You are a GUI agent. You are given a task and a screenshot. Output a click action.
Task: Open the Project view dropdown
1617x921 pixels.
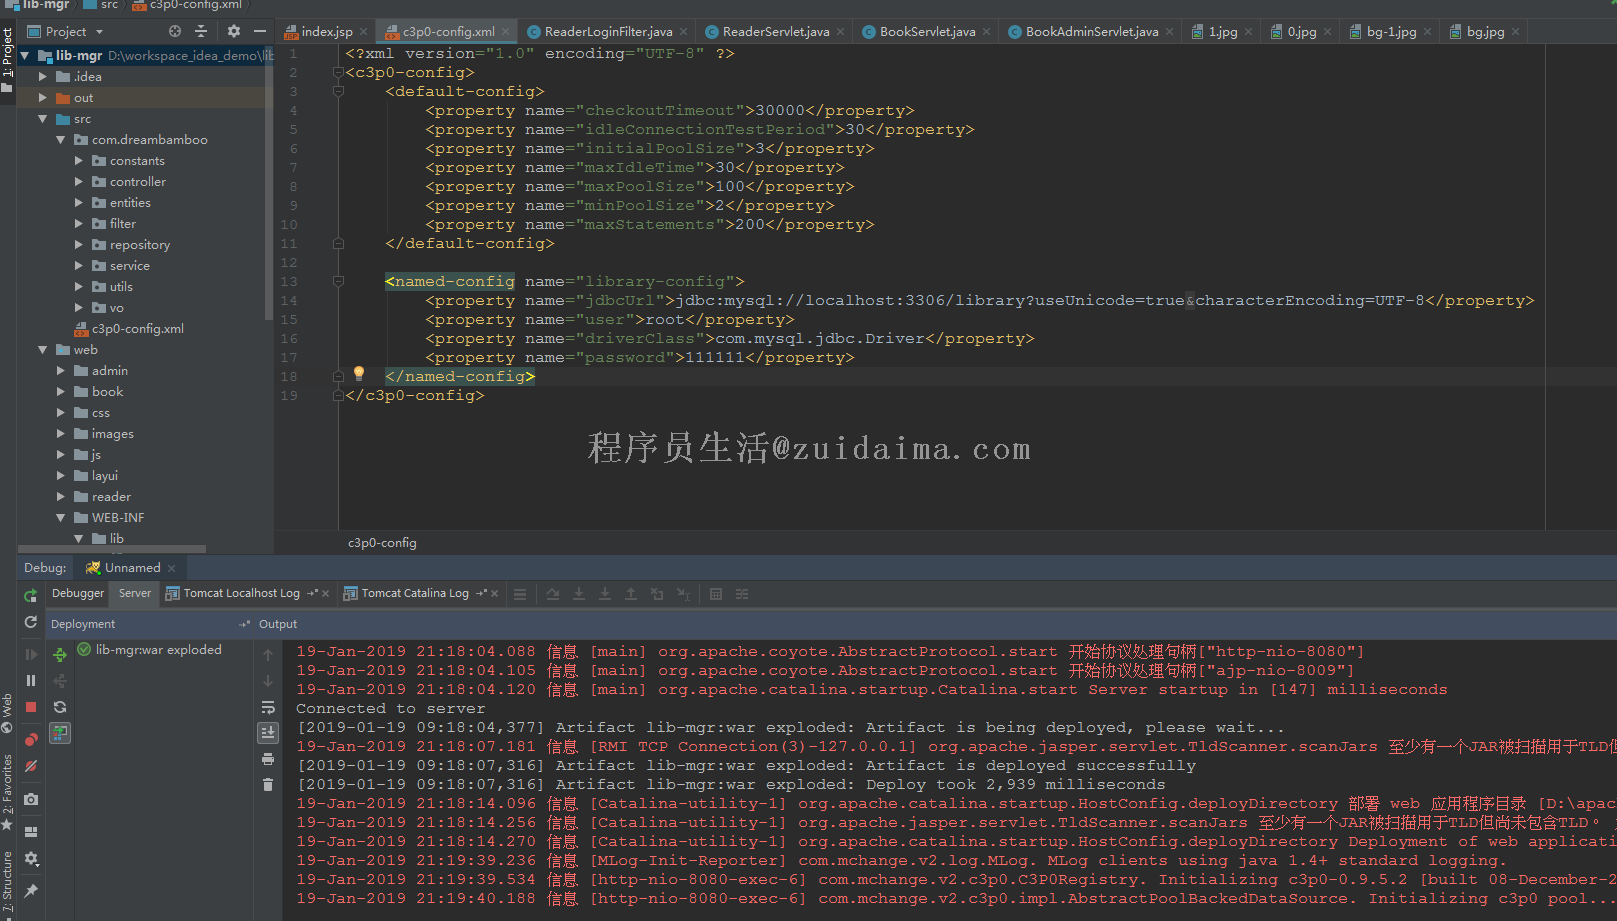(x=65, y=31)
